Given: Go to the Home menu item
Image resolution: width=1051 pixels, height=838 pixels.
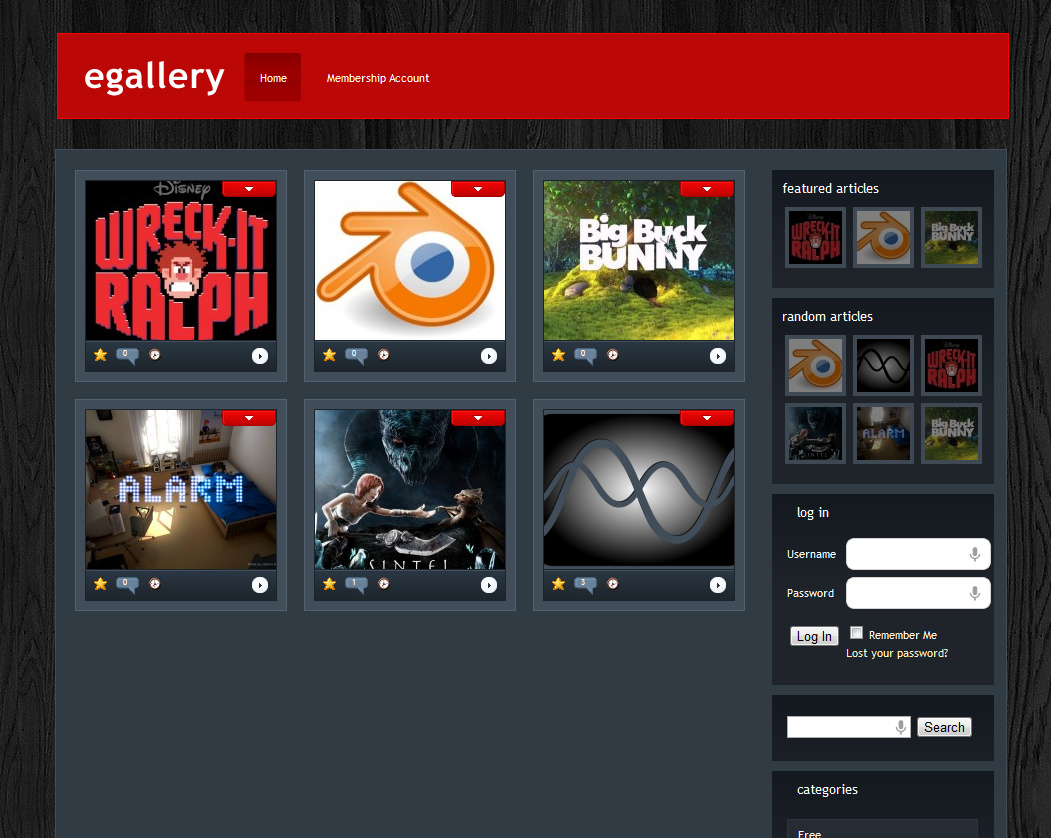Looking at the screenshot, I should pos(273,78).
